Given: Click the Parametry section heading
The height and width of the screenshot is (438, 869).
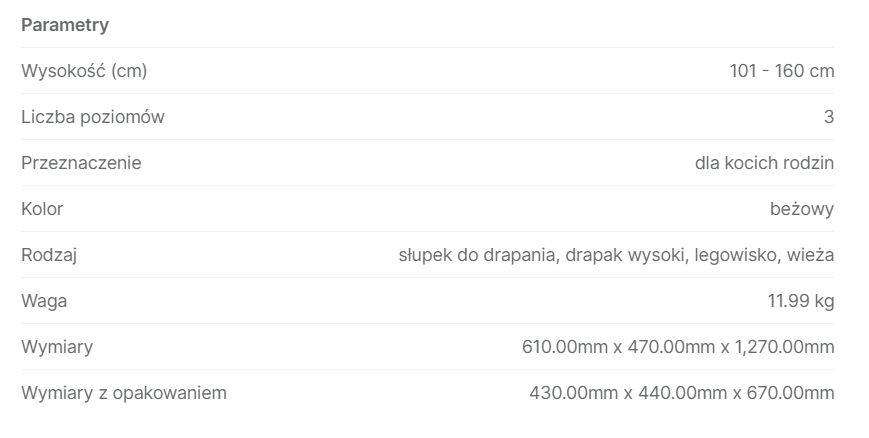Looking at the screenshot, I should (x=65, y=25).
